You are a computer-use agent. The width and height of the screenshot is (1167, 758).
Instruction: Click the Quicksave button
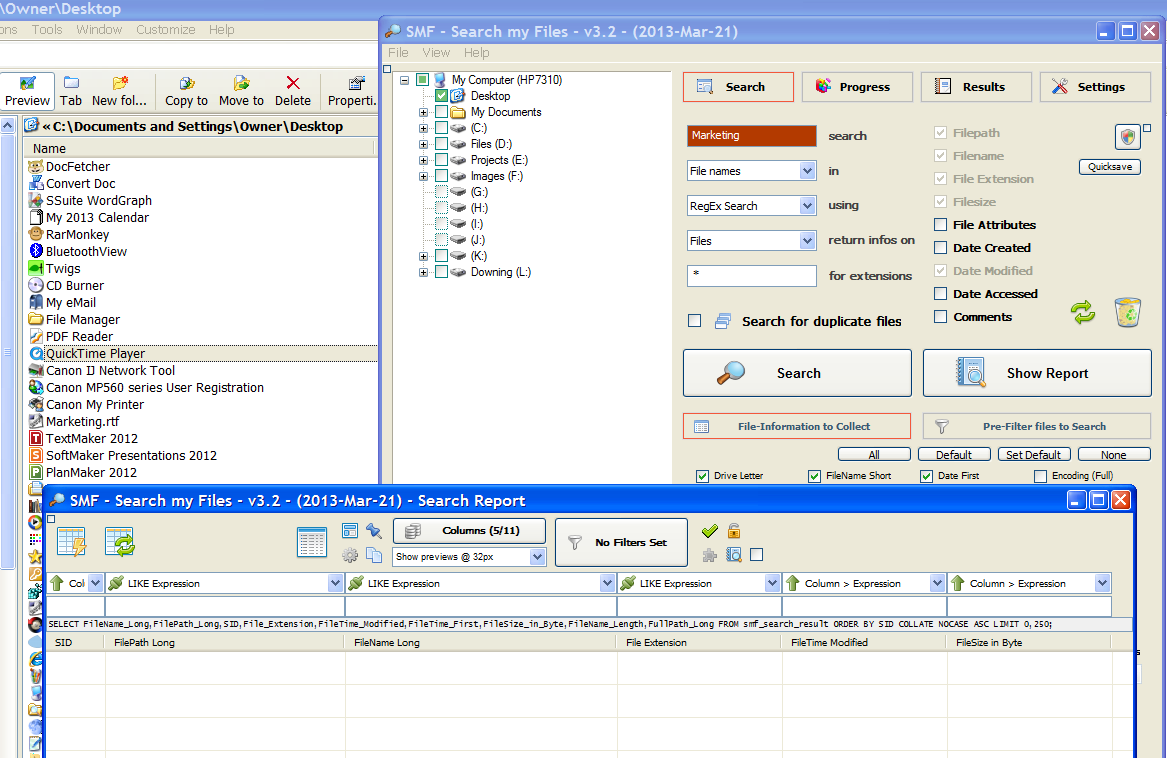point(1110,167)
